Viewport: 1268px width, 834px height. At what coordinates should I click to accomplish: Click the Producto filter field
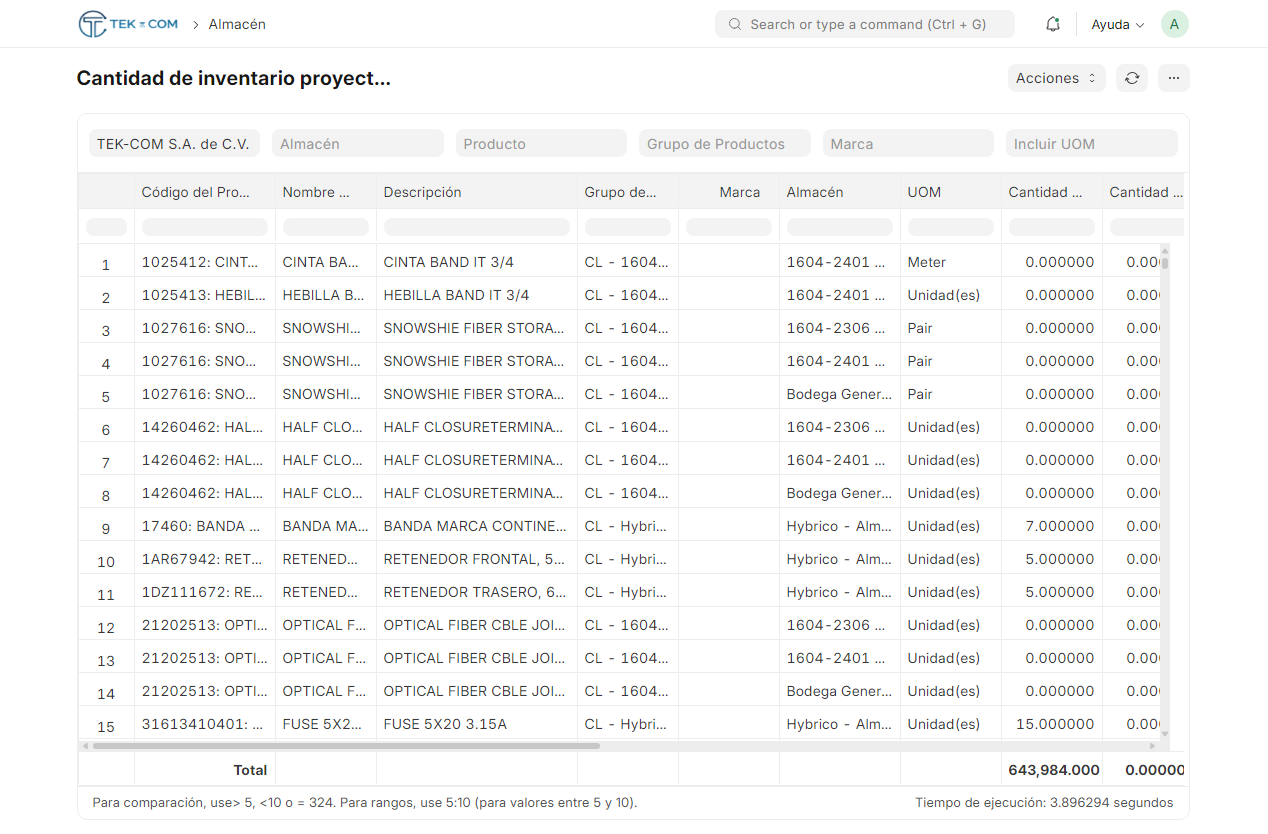tap(541, 144)
